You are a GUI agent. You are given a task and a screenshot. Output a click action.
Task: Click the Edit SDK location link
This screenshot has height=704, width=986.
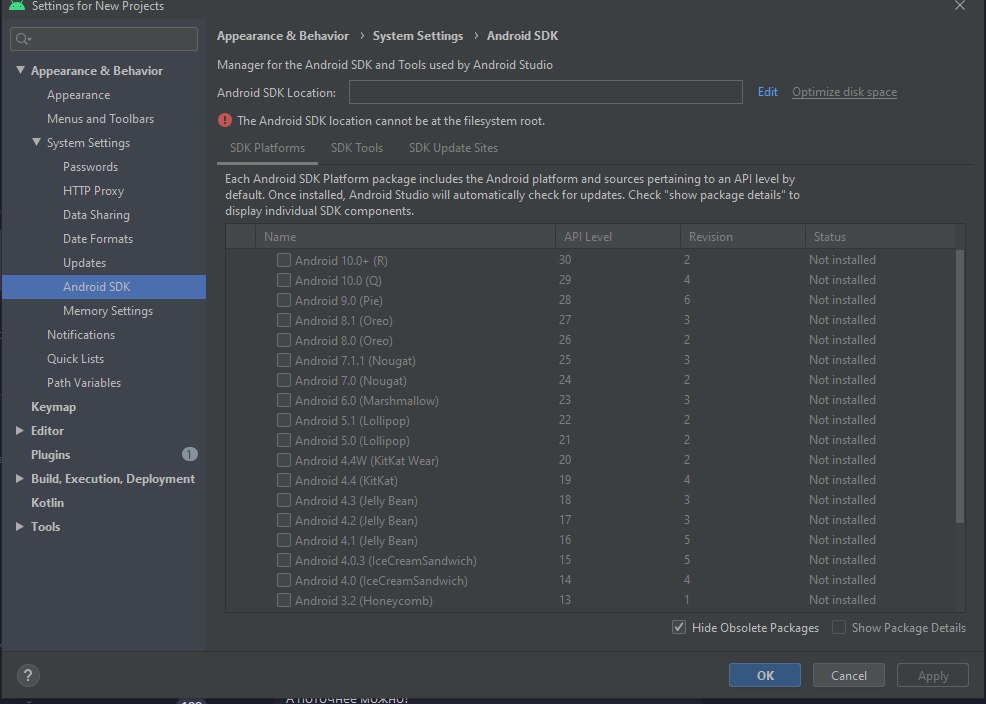tap(768, 92)
